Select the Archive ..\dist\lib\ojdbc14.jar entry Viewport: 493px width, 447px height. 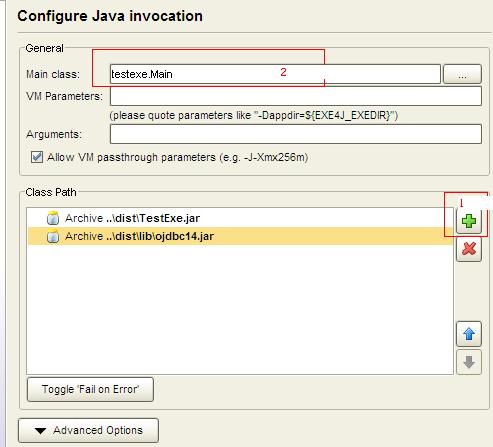pyautogui.click(x=240, y=236)
